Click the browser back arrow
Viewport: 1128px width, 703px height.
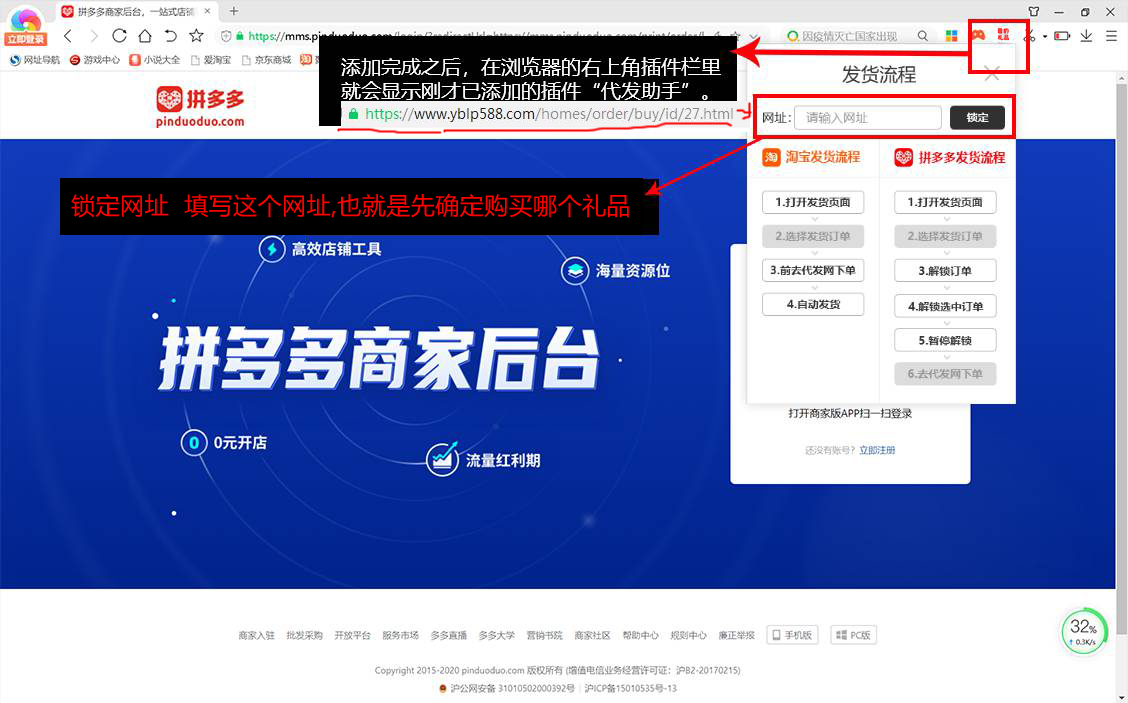[x=68, y=35]
